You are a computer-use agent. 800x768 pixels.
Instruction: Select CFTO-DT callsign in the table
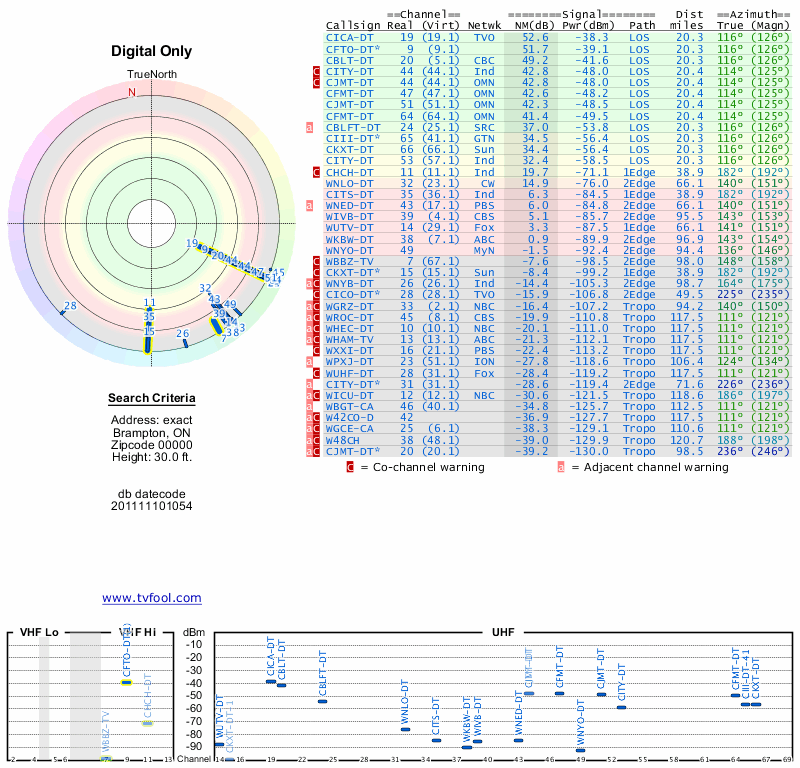point(353,49)
